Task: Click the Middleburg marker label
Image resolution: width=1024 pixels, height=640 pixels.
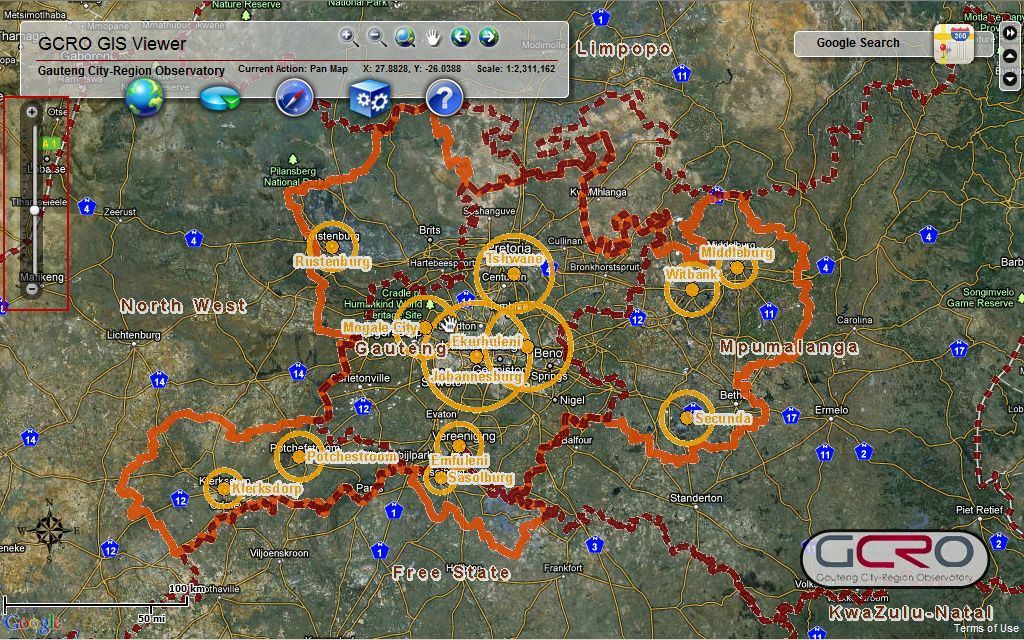Action: 737,253
